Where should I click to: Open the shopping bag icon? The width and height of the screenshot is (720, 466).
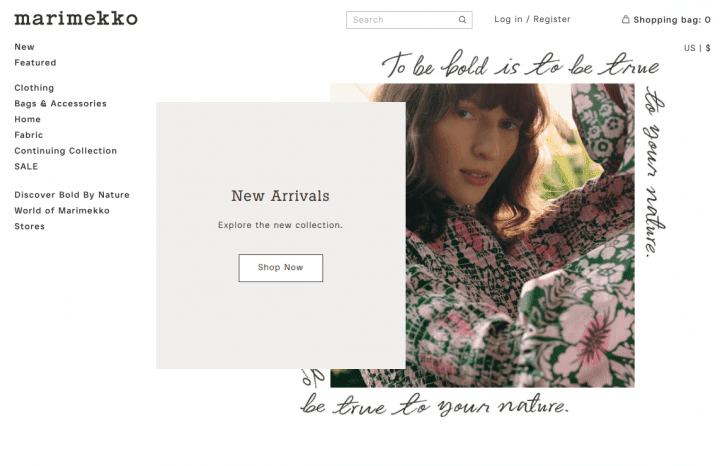[625, 19]
